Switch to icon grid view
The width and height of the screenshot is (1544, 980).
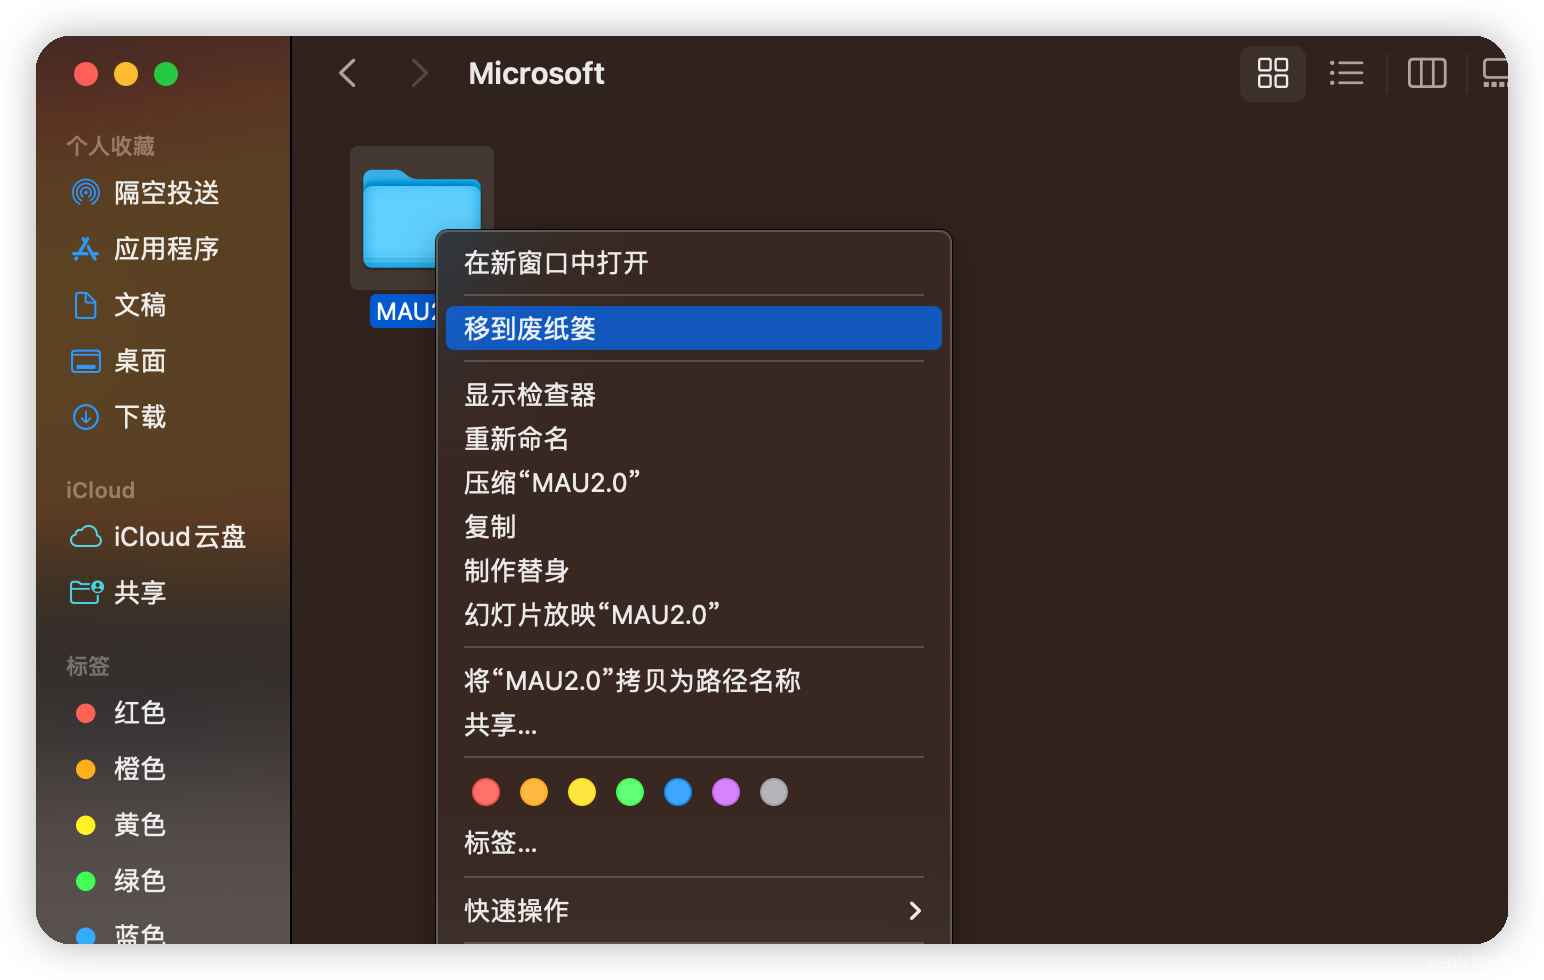(x=1273, y=73)
